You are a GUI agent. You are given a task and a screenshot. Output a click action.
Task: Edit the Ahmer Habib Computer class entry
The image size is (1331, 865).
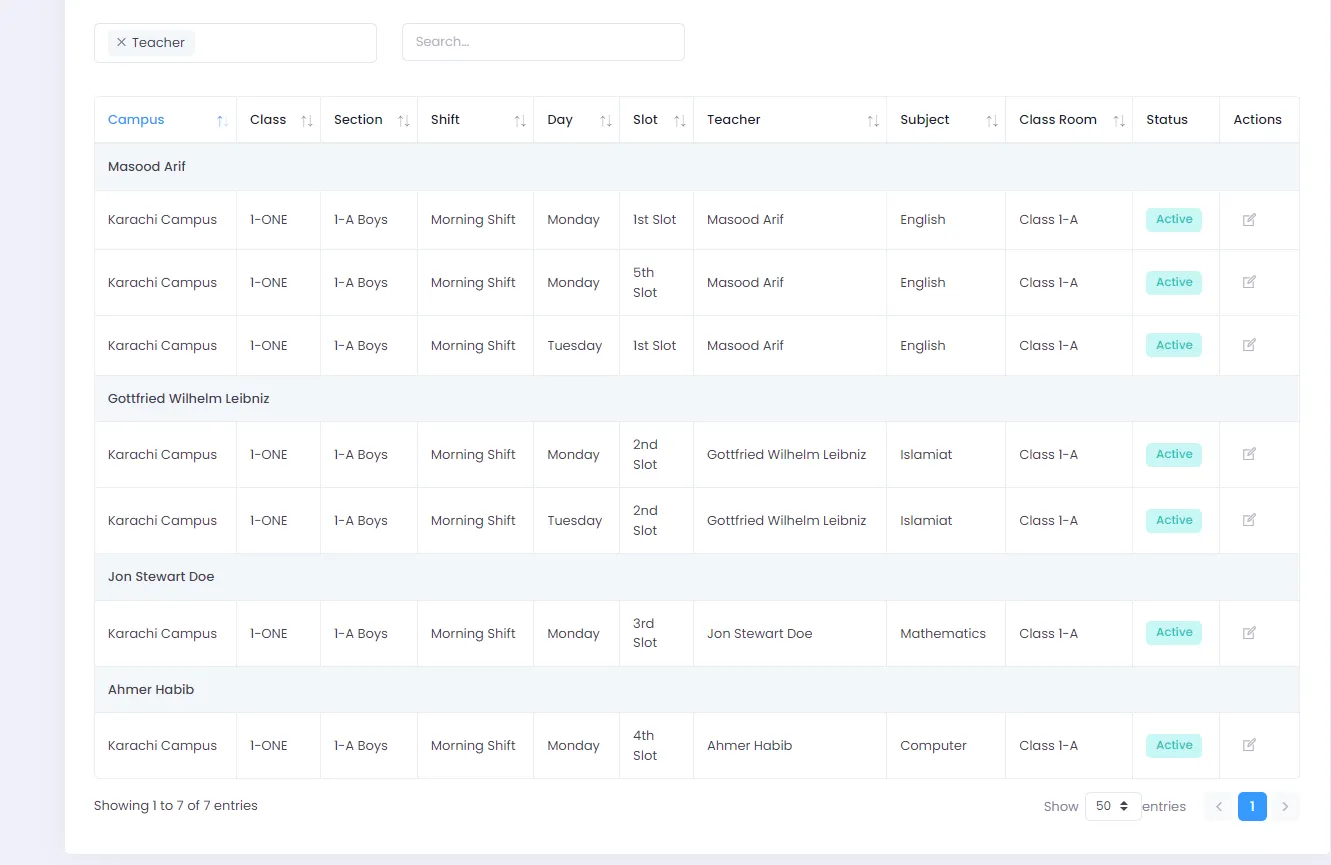(x=1248, y=745)
